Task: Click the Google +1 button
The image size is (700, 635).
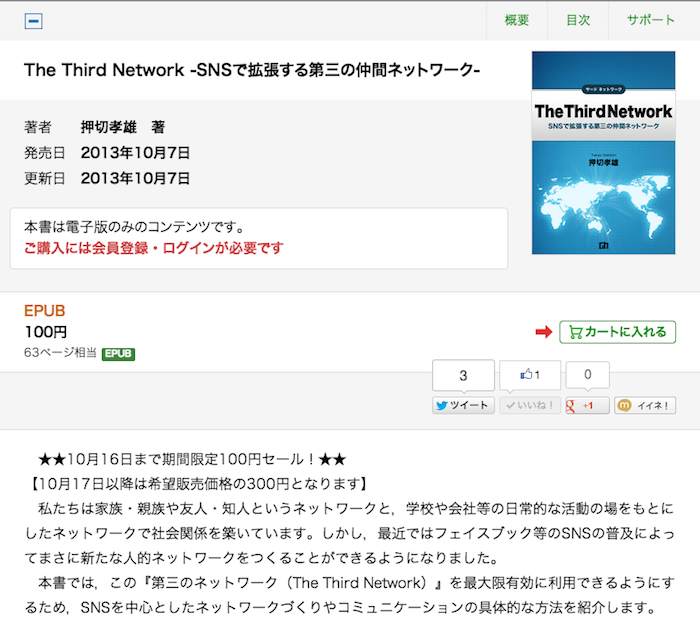Action: (x=587, y=405)
